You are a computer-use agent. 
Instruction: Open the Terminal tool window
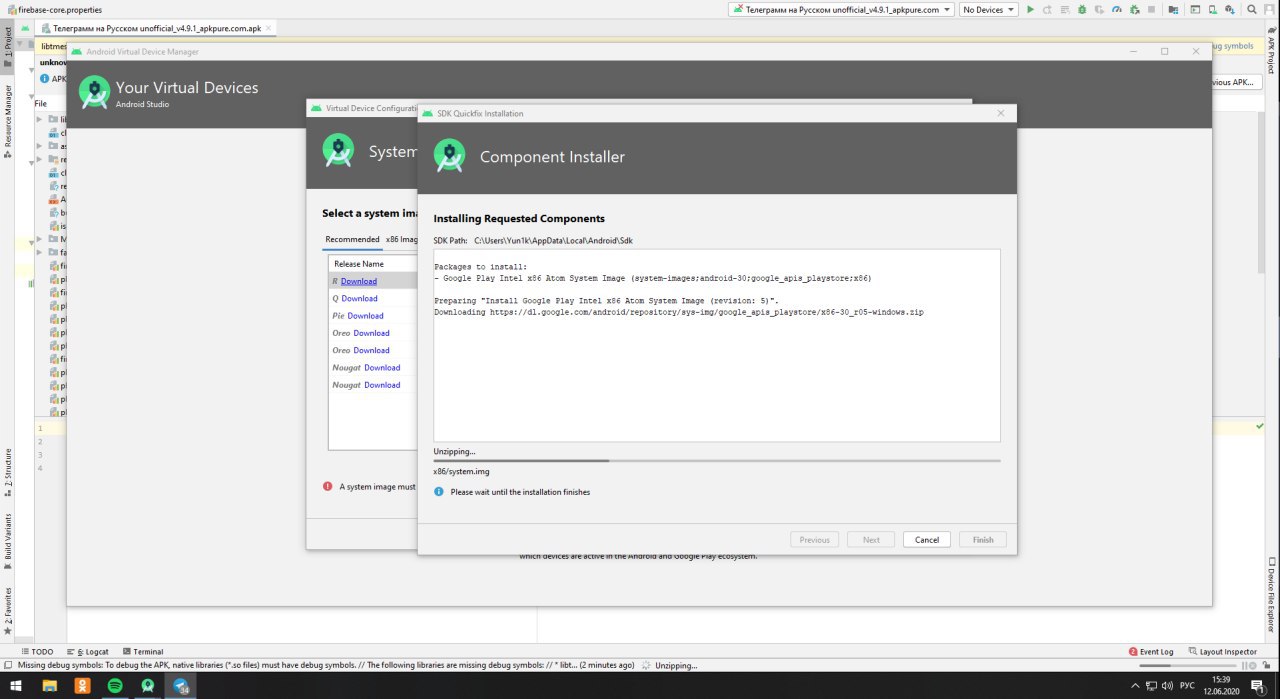click(142, 652)
